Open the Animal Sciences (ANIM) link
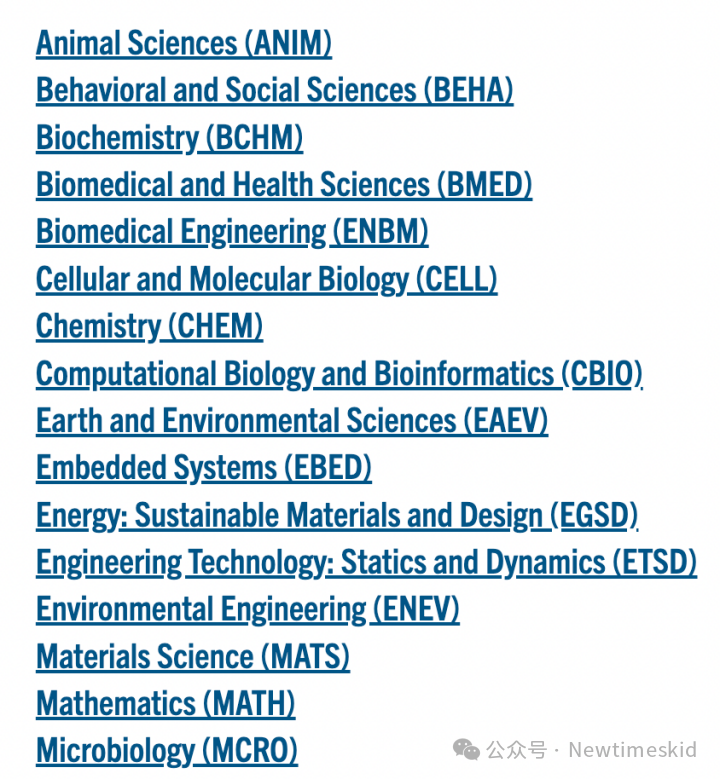 point(184,44)
